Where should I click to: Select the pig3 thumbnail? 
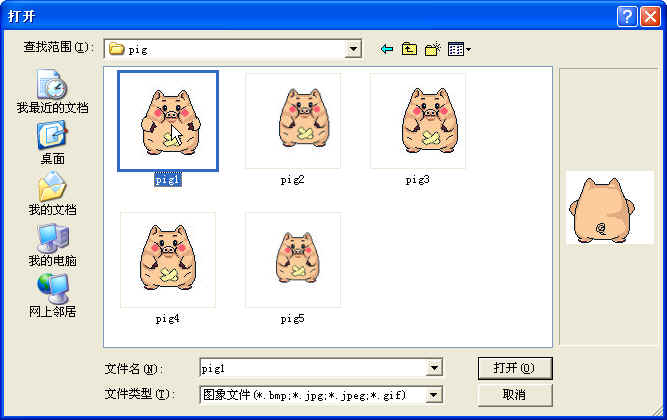pos(418,121)
